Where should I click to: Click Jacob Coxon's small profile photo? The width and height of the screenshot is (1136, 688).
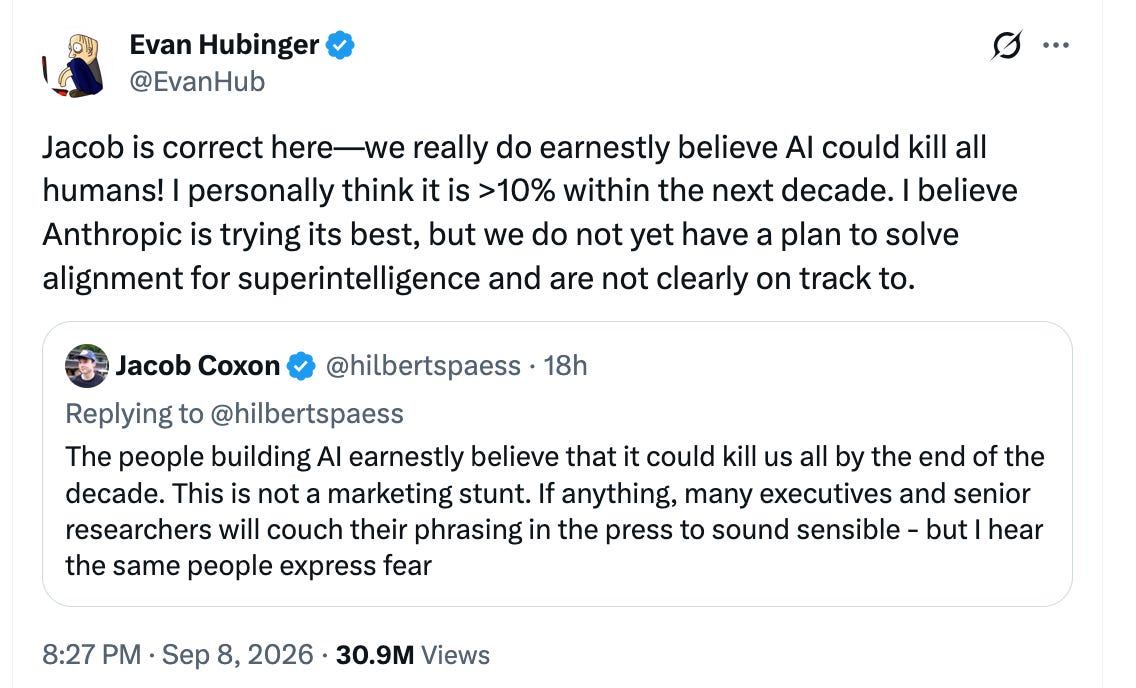87,366
